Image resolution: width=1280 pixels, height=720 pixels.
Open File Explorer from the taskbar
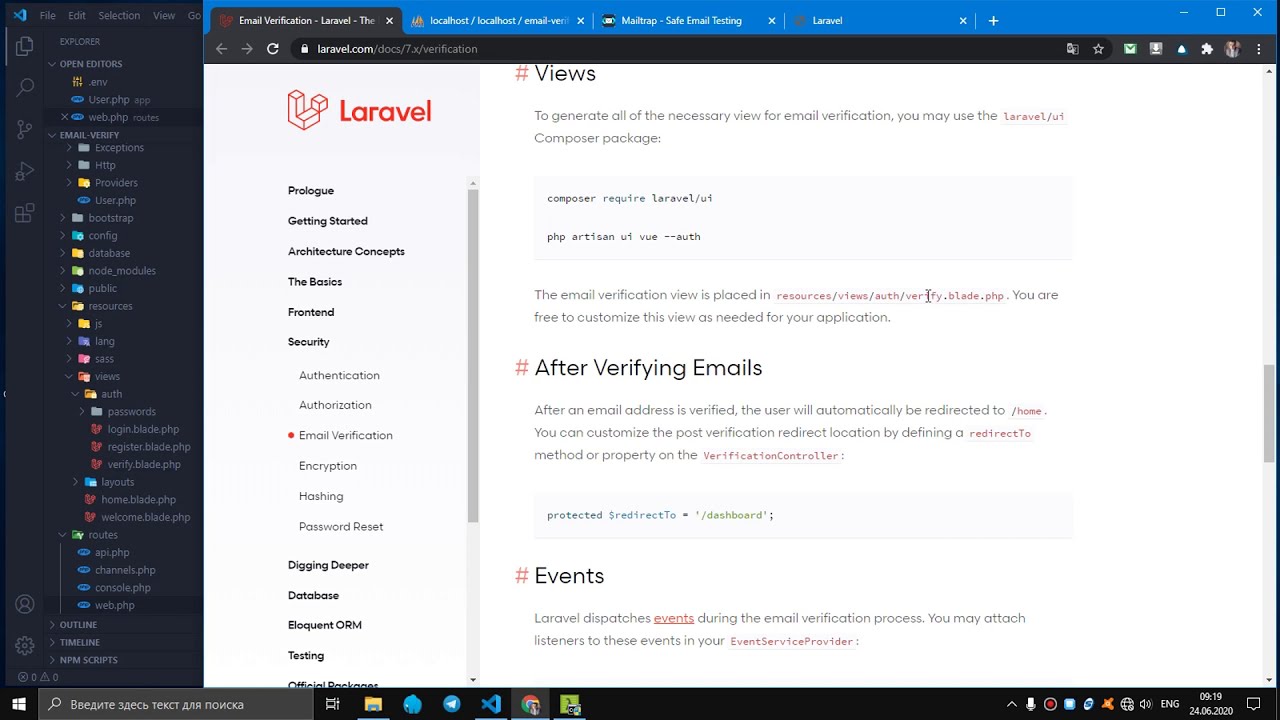pyautogui.click(x=373, y=704)
